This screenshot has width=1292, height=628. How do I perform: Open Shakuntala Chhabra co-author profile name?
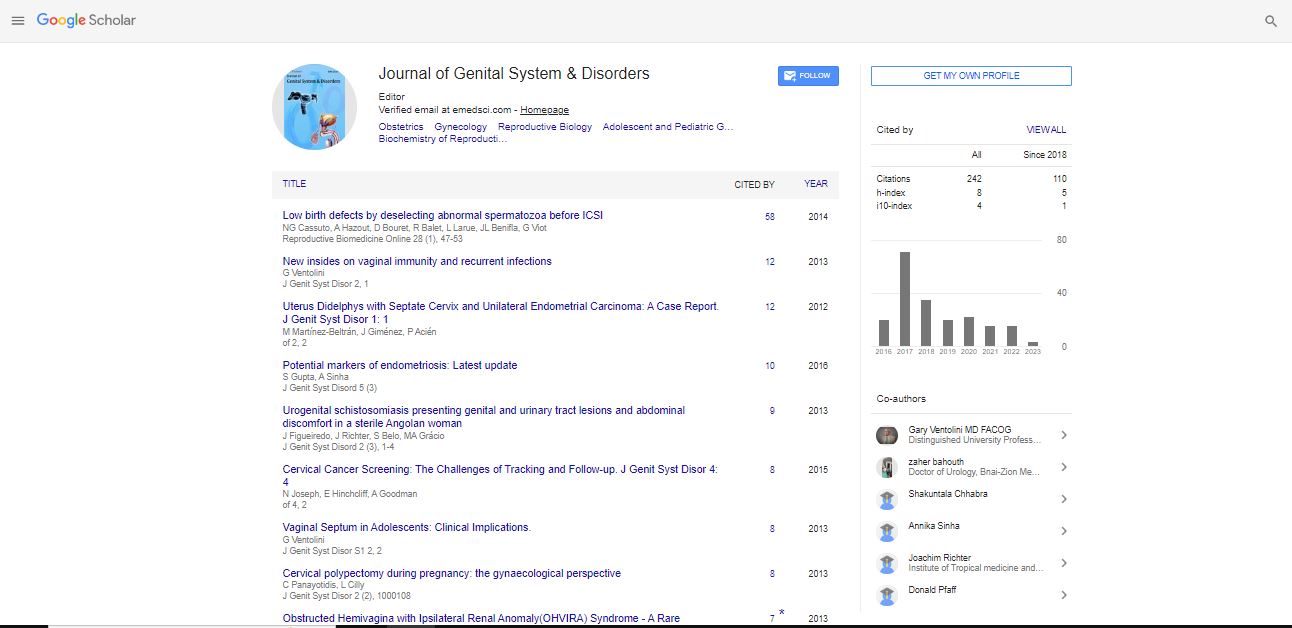946,494
